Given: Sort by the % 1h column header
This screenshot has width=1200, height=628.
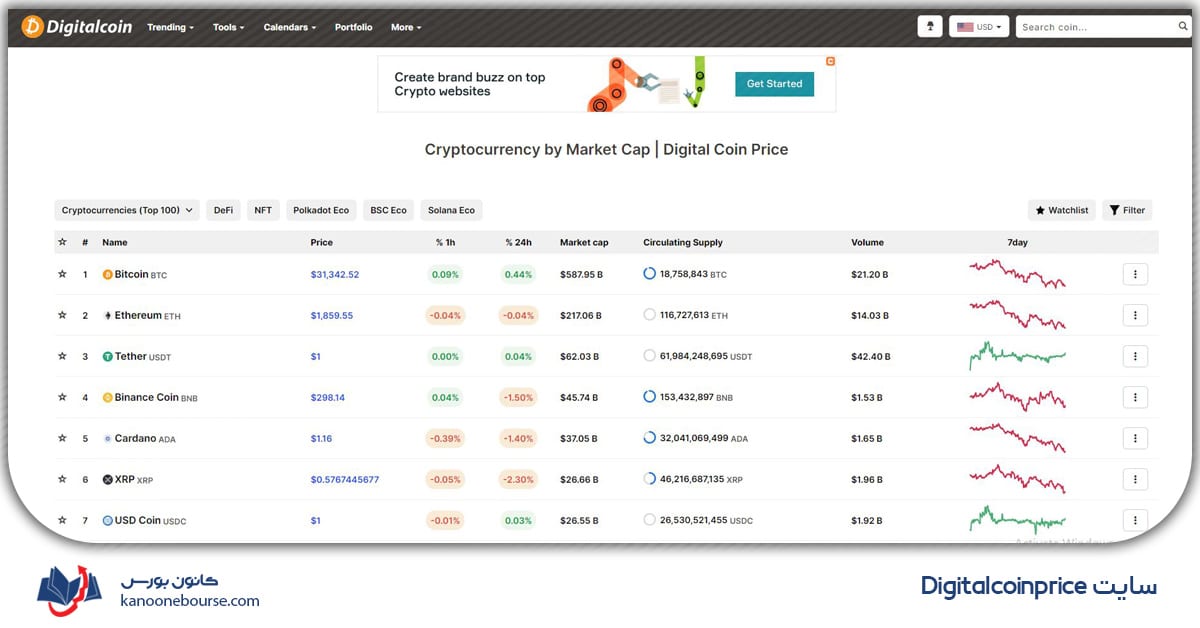Looking at the screenshot, I should click(x=446, y=242).
